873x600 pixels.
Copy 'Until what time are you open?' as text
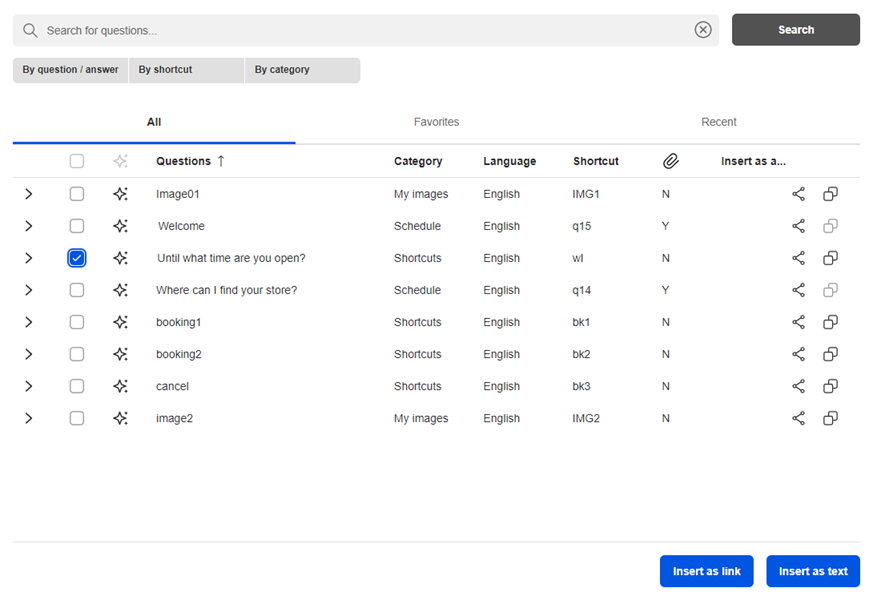830,258
